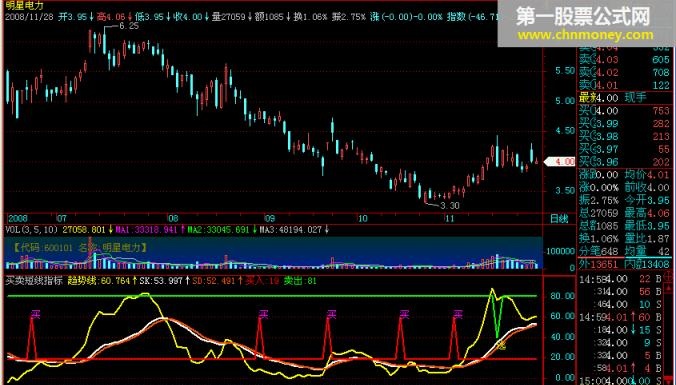Click the sell order row at 4.03
This screenshot has height=385, width=676.
(x=624, y=59)
